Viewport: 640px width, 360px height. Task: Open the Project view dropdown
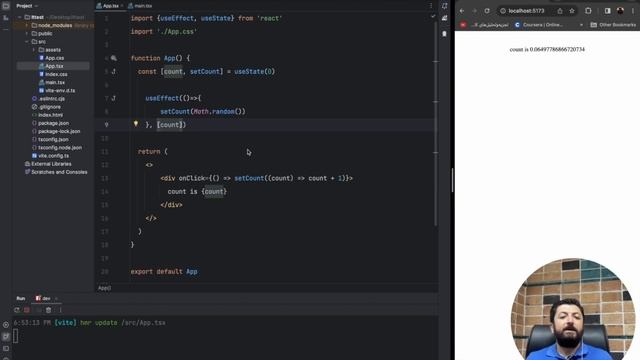(27, 6)
